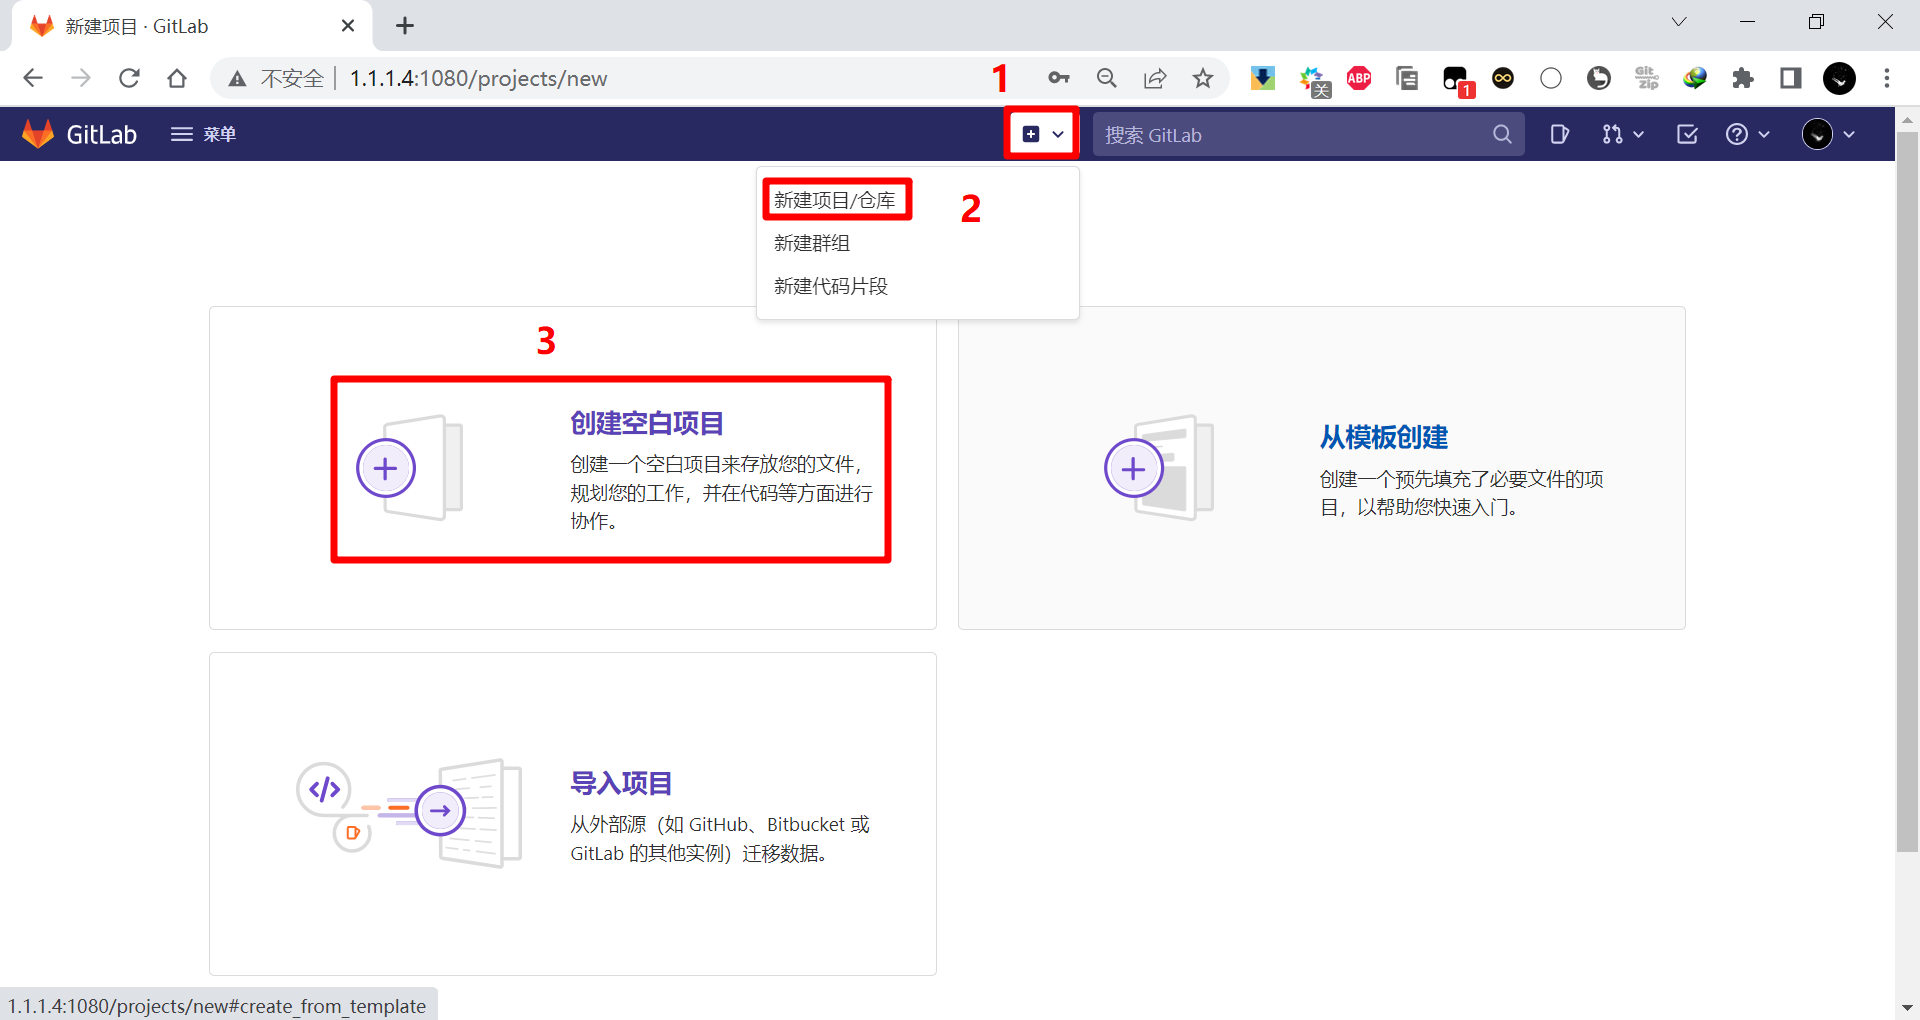
Task: Expand the create new plus dropdown
Action: tap(1042, 134)
